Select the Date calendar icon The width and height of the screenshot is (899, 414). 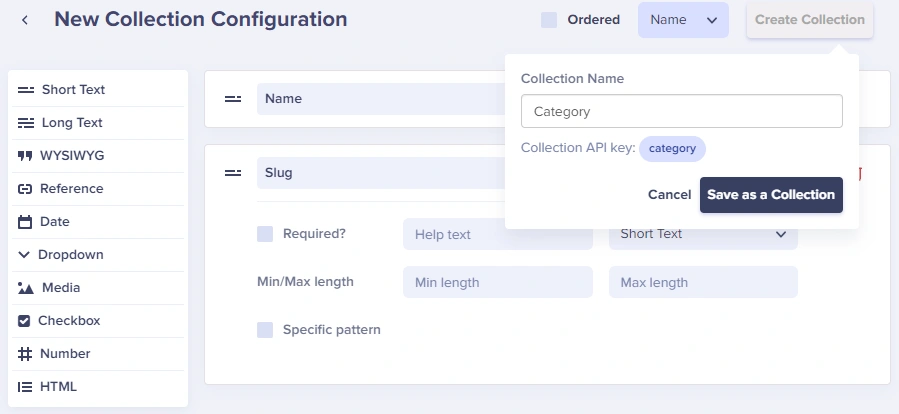click(25, 222)
